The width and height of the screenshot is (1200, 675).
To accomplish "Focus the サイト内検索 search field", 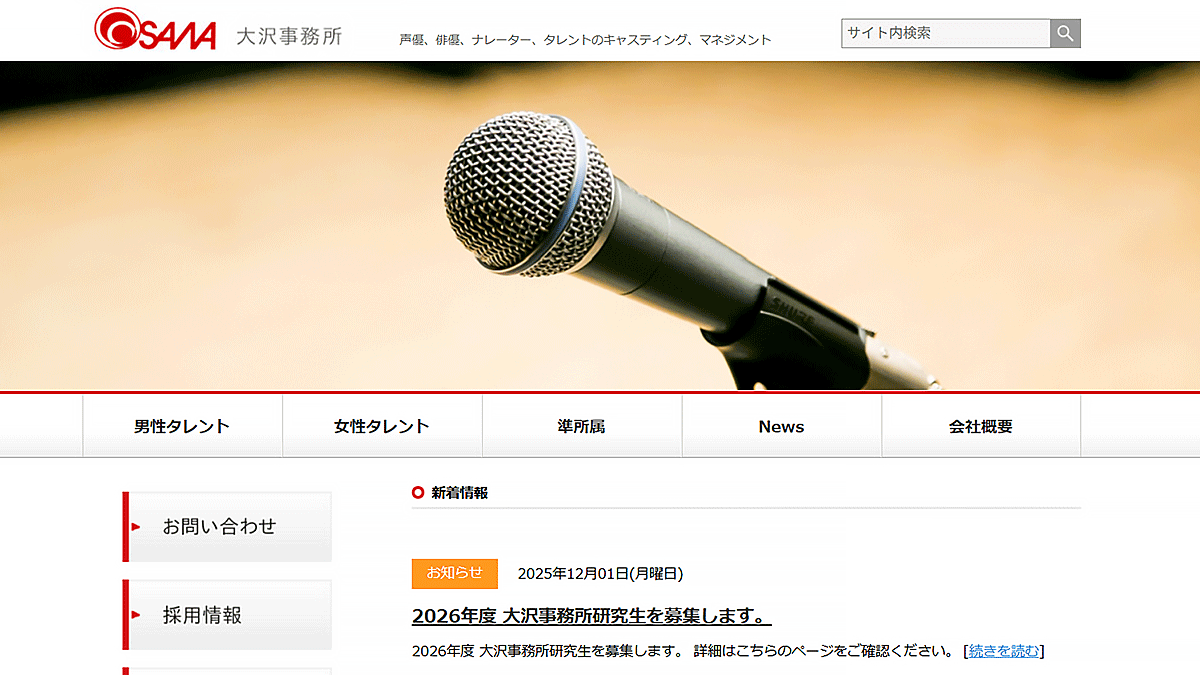I will (x=945, y=33).
